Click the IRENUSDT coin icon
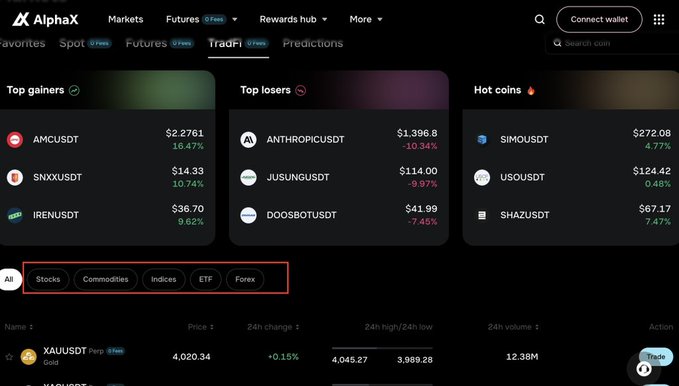Screen dimensions: 679x386 (15, 215)
